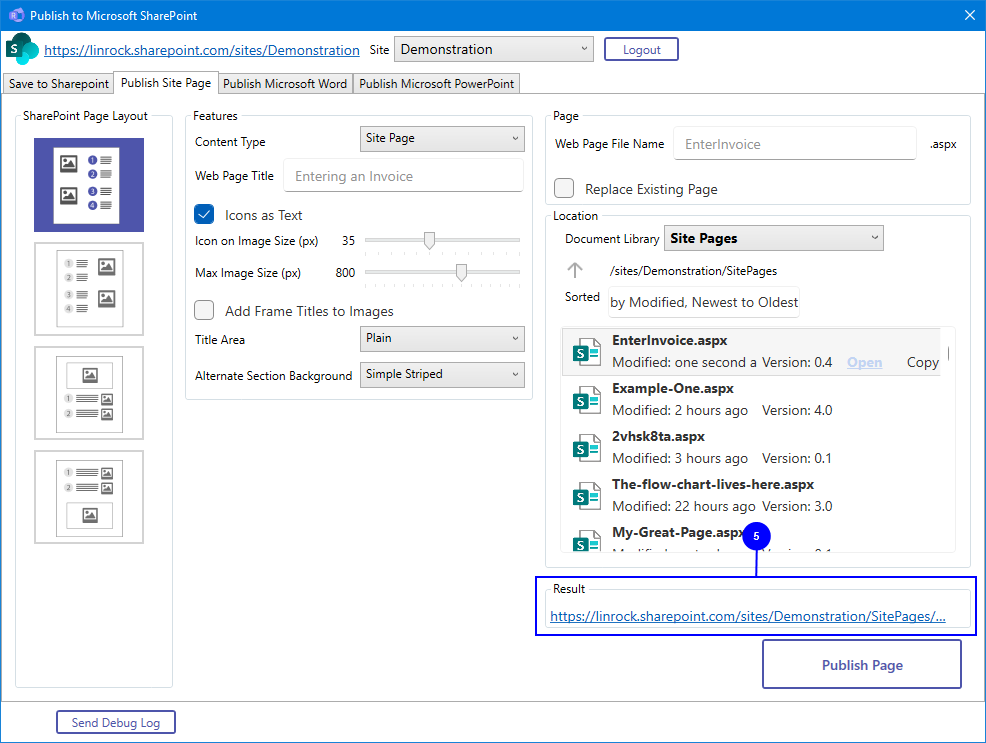Viewport: 986px width, 743px height.
Task: Open the Alternate Section Background dropdown
Action: (441, 374)
